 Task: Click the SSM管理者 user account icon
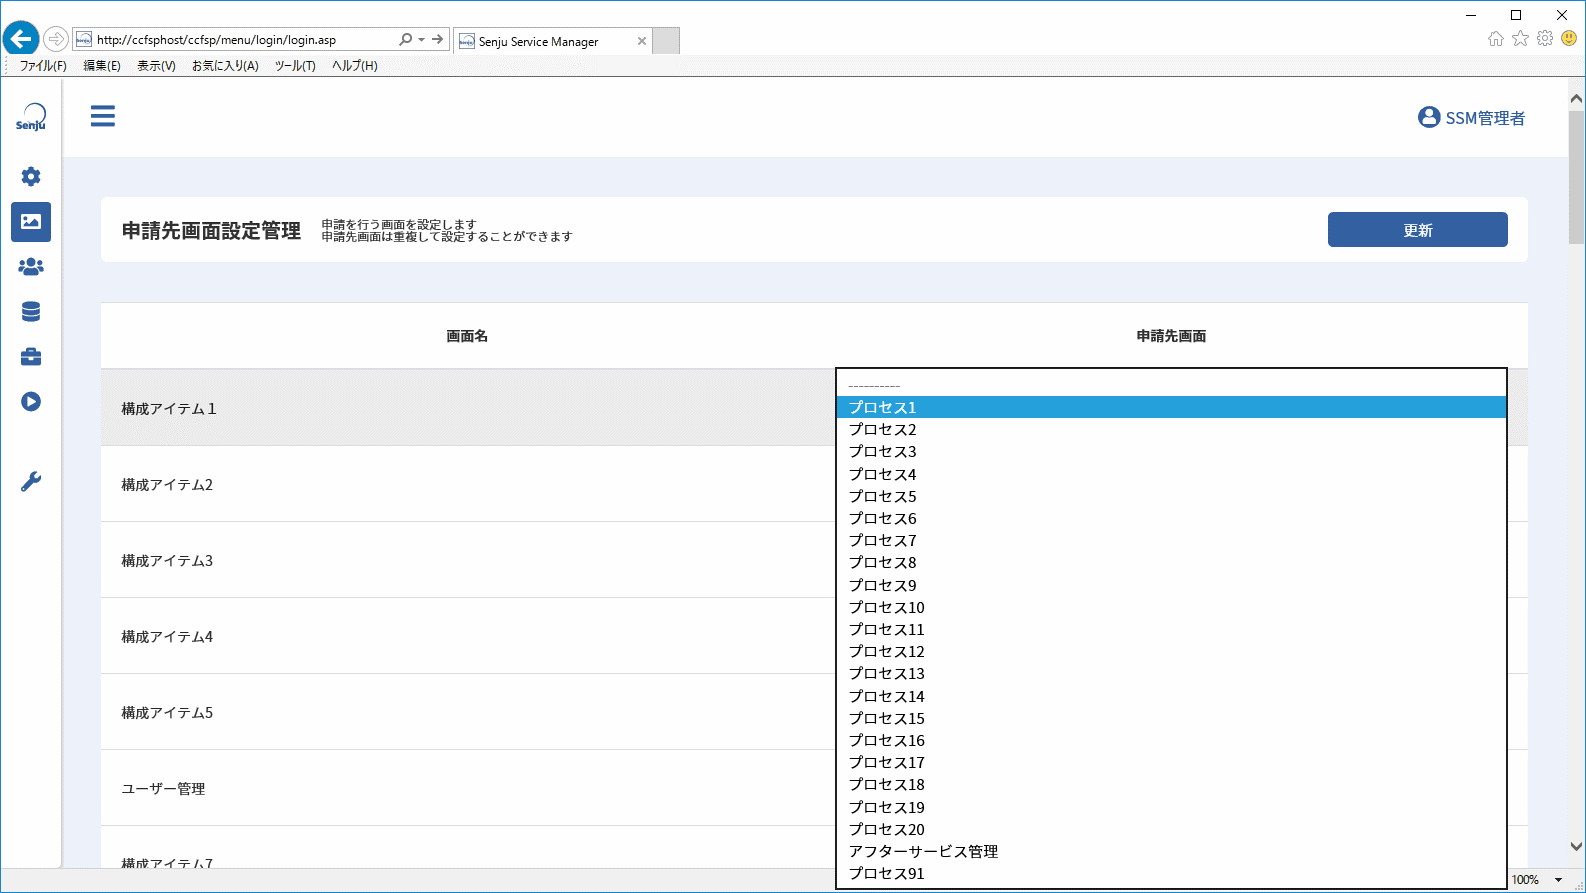pos(1429,118)
